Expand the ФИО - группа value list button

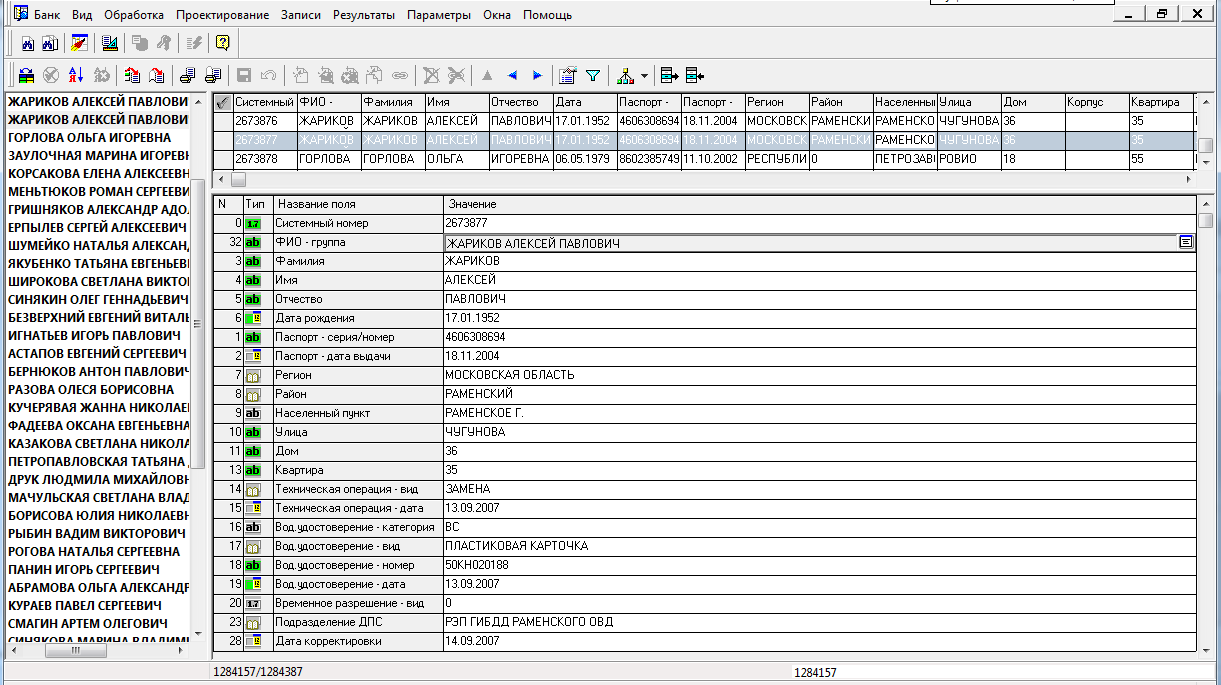(1186, 242)
